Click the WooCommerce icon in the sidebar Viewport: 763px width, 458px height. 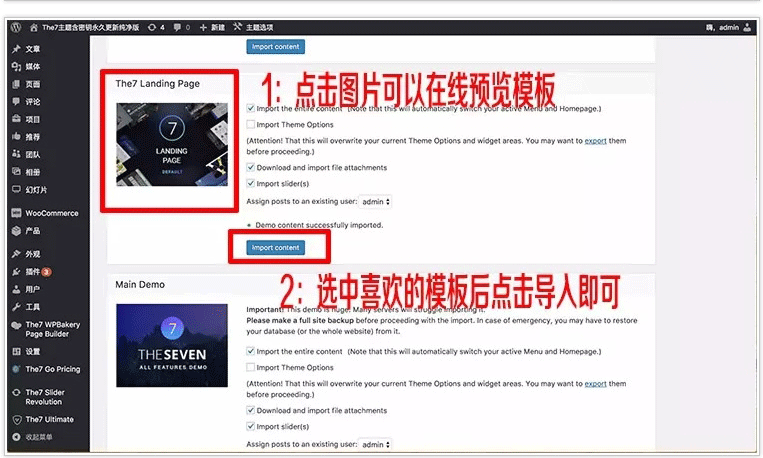(17, 213)
